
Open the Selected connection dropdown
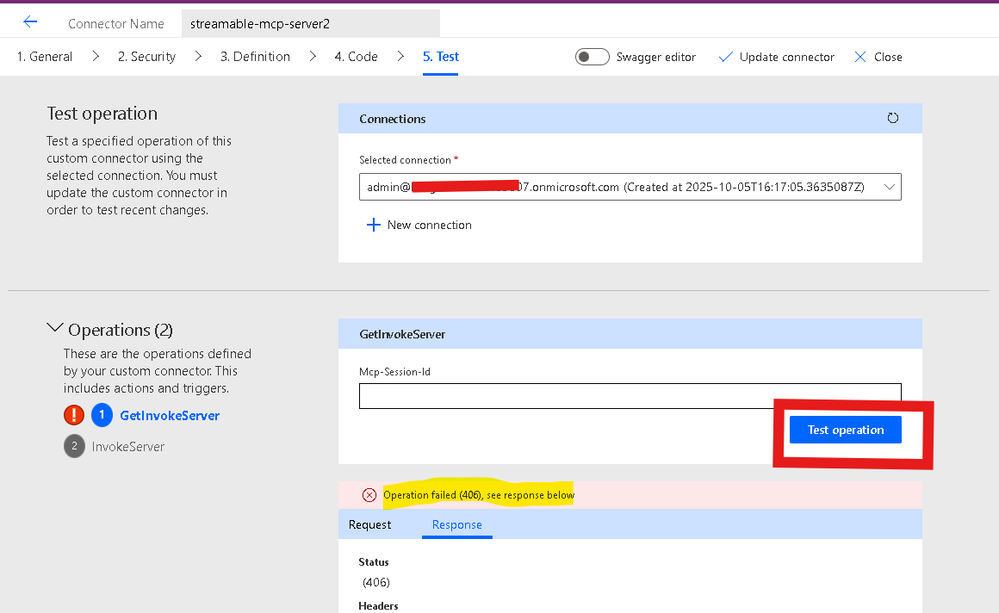point(630,187)
